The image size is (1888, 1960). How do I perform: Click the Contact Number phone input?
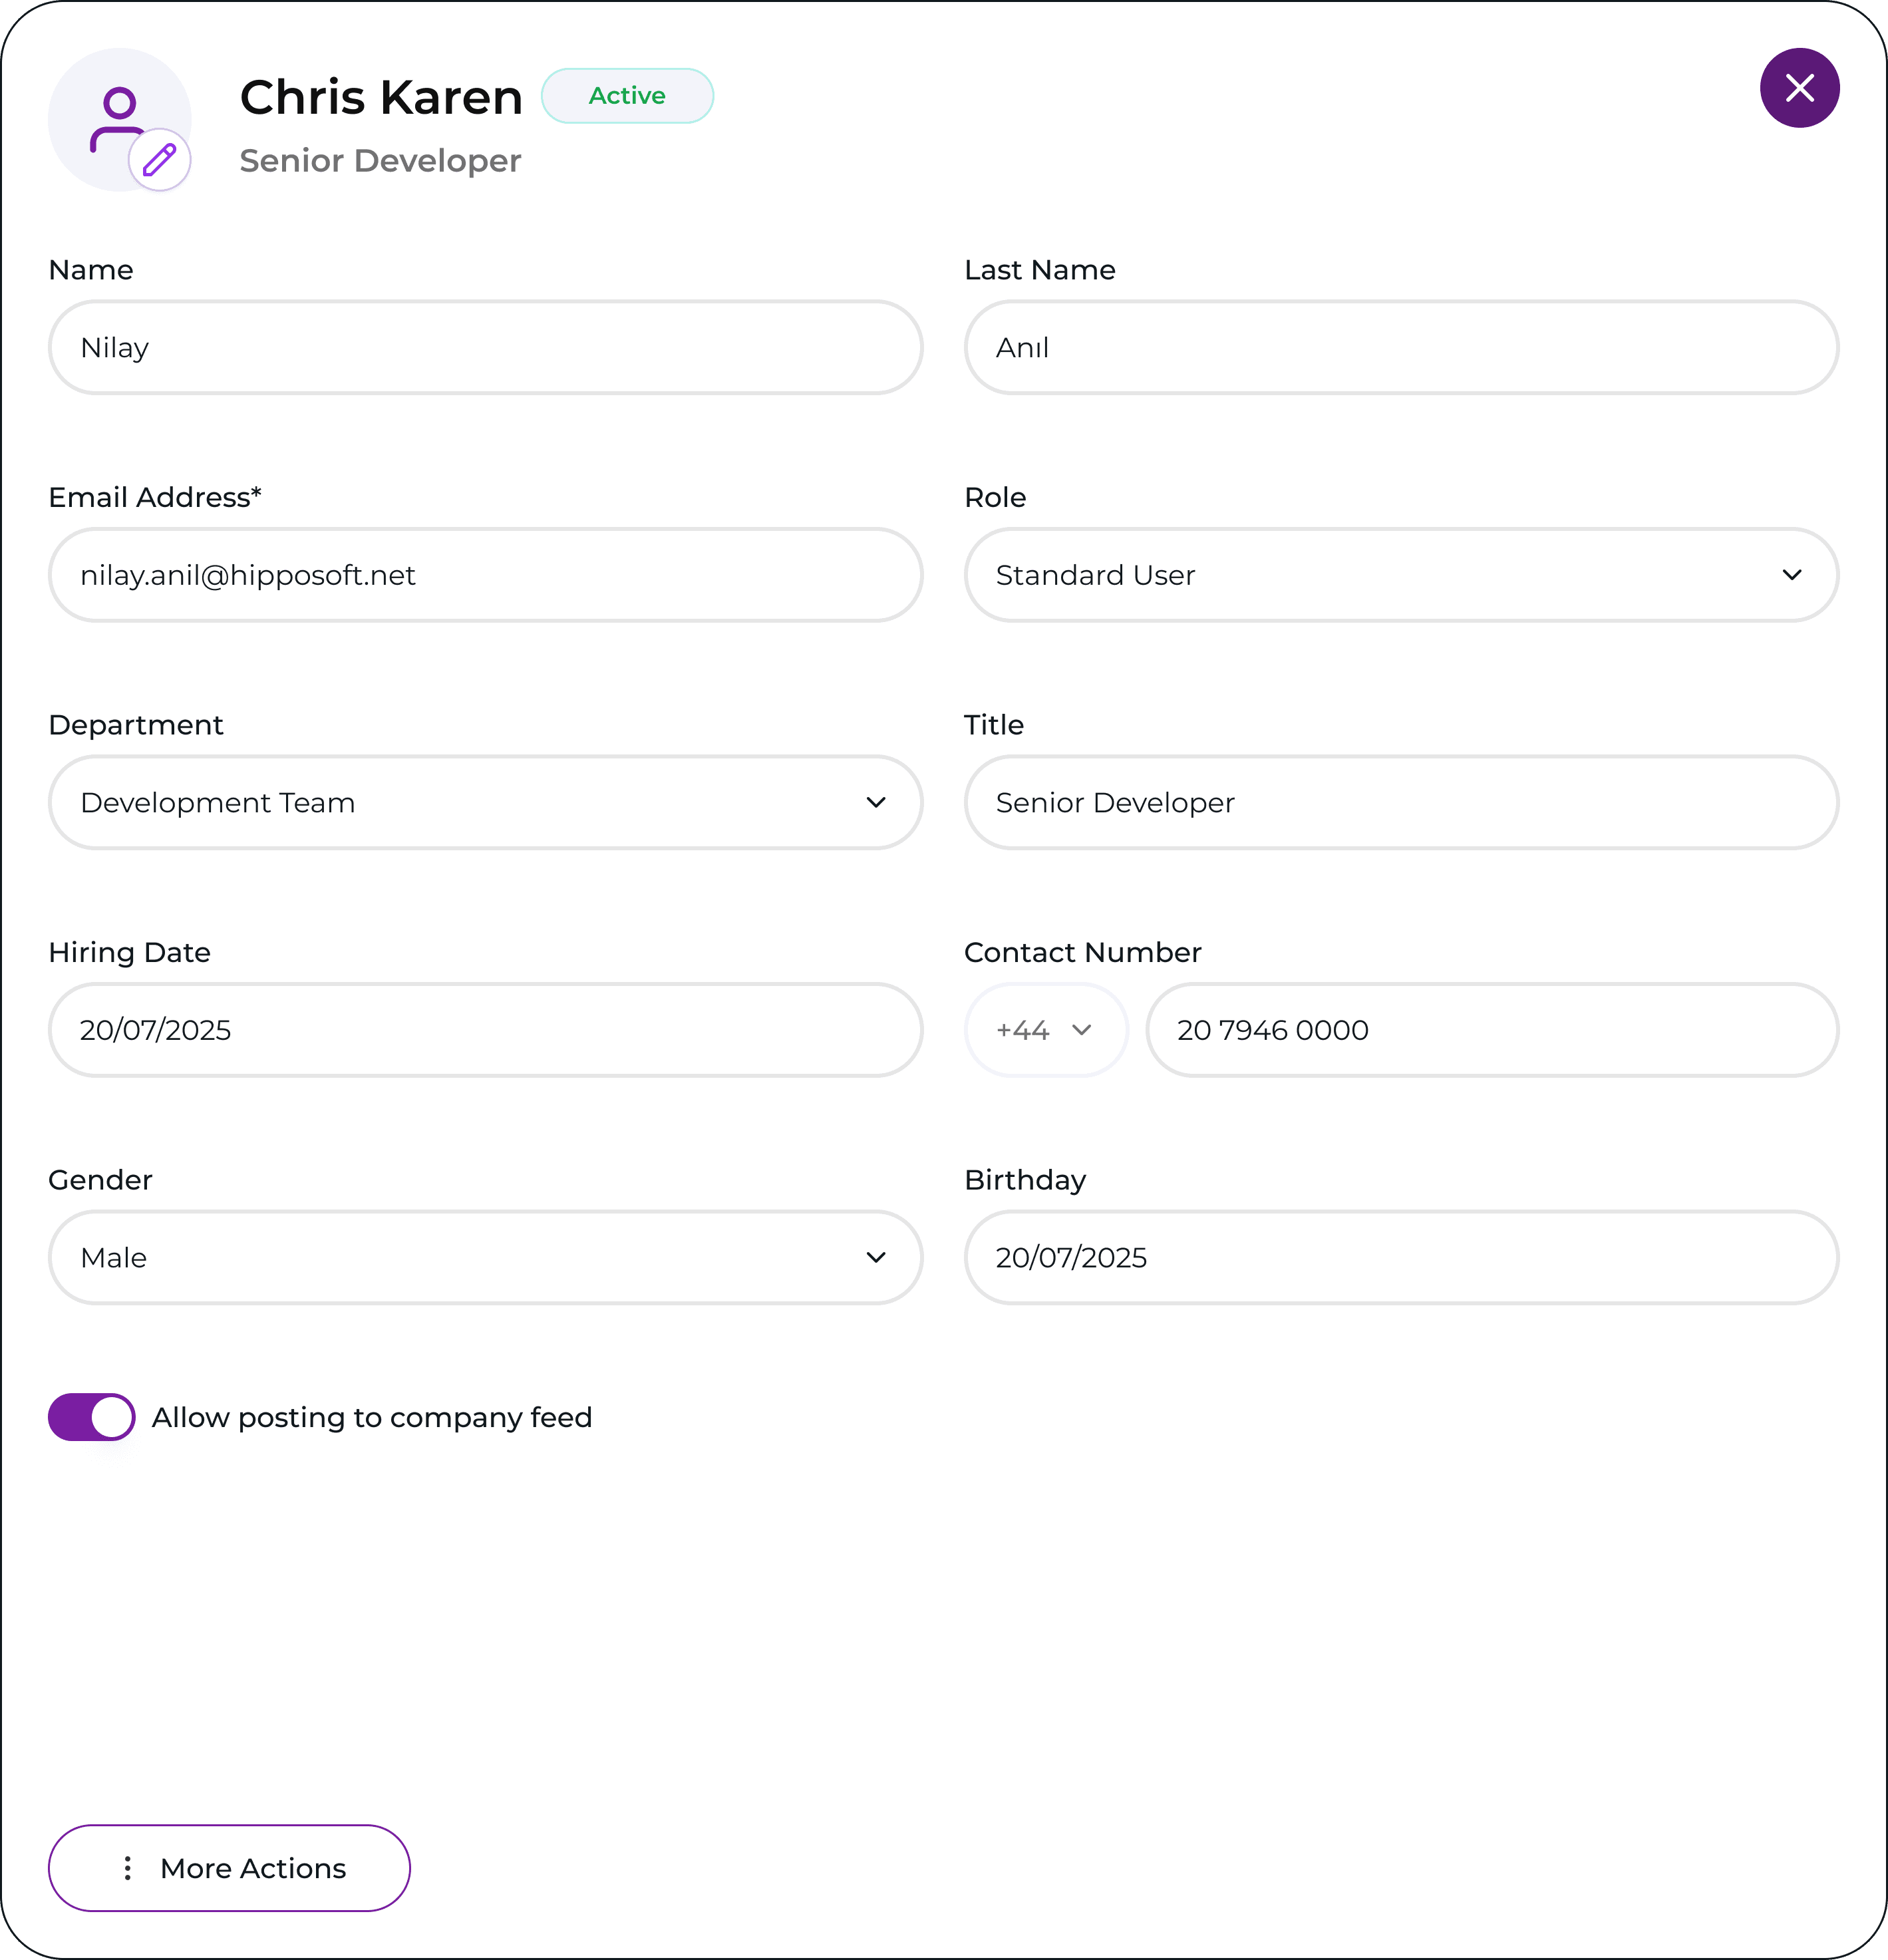(1490, 1030)
